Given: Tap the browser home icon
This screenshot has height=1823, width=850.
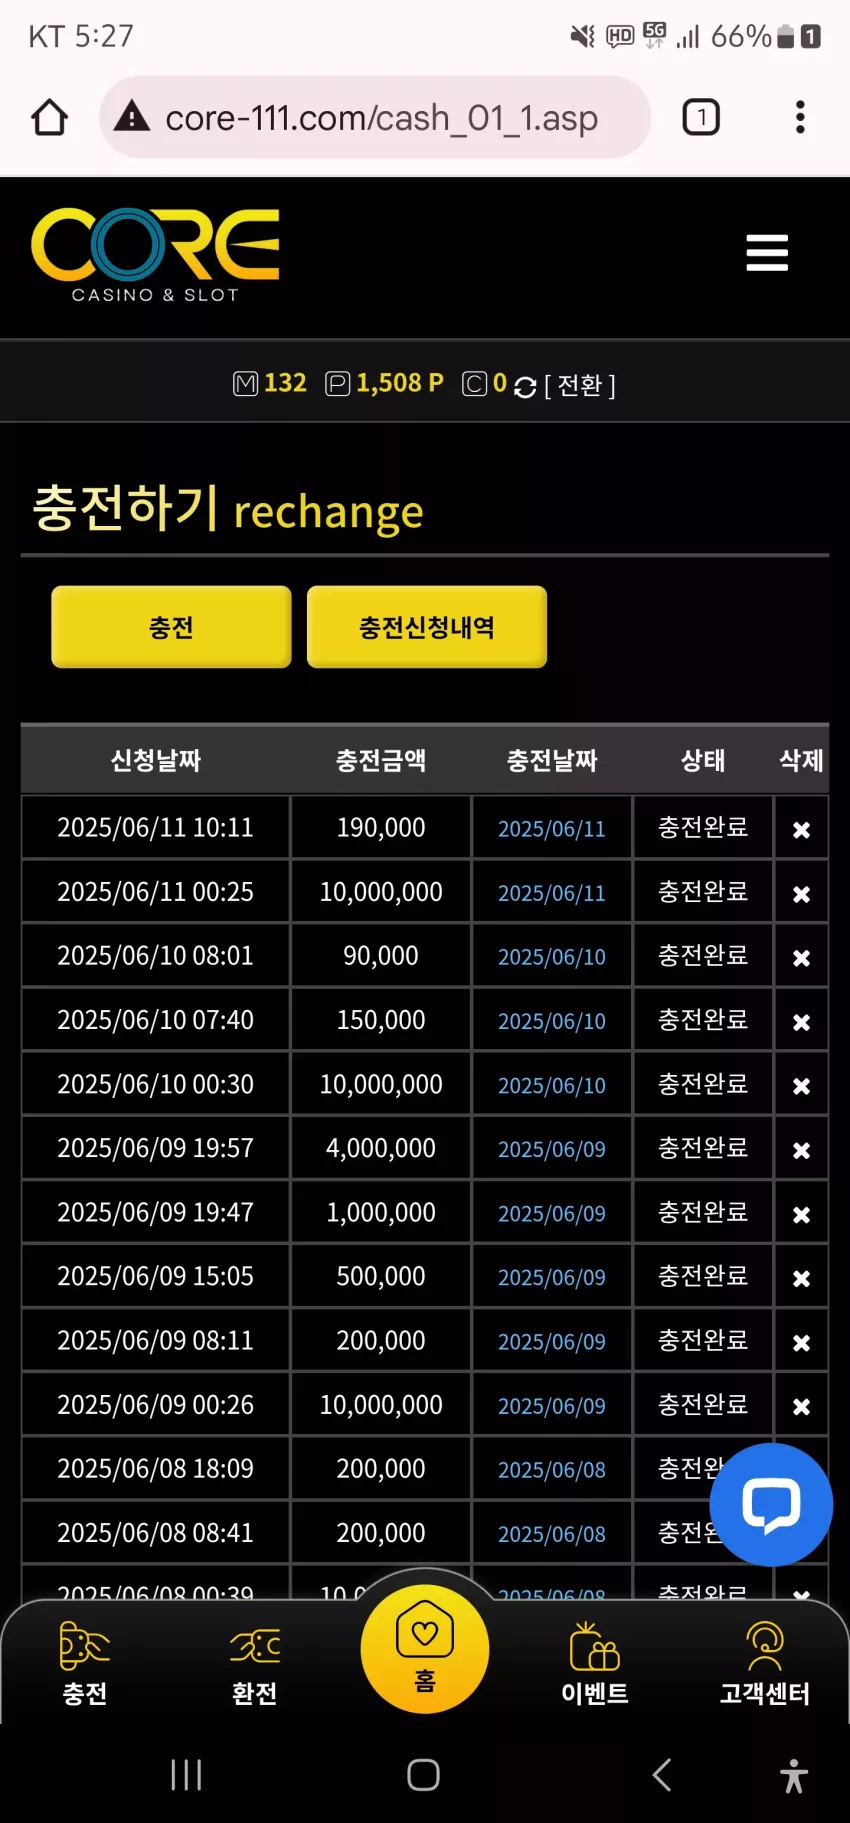Looking at the screenshot, I should tap(49, 117).
